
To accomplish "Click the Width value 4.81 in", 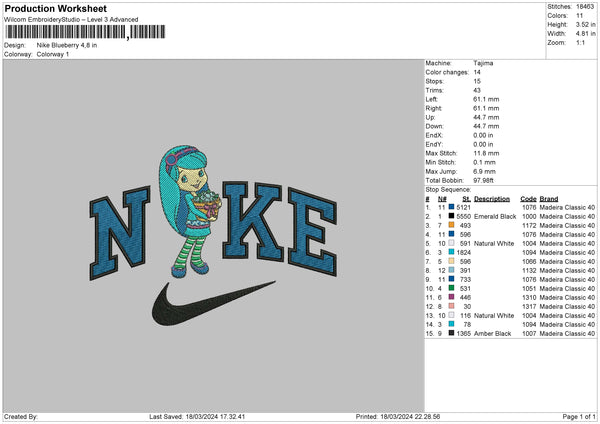I will pos(585,34).
